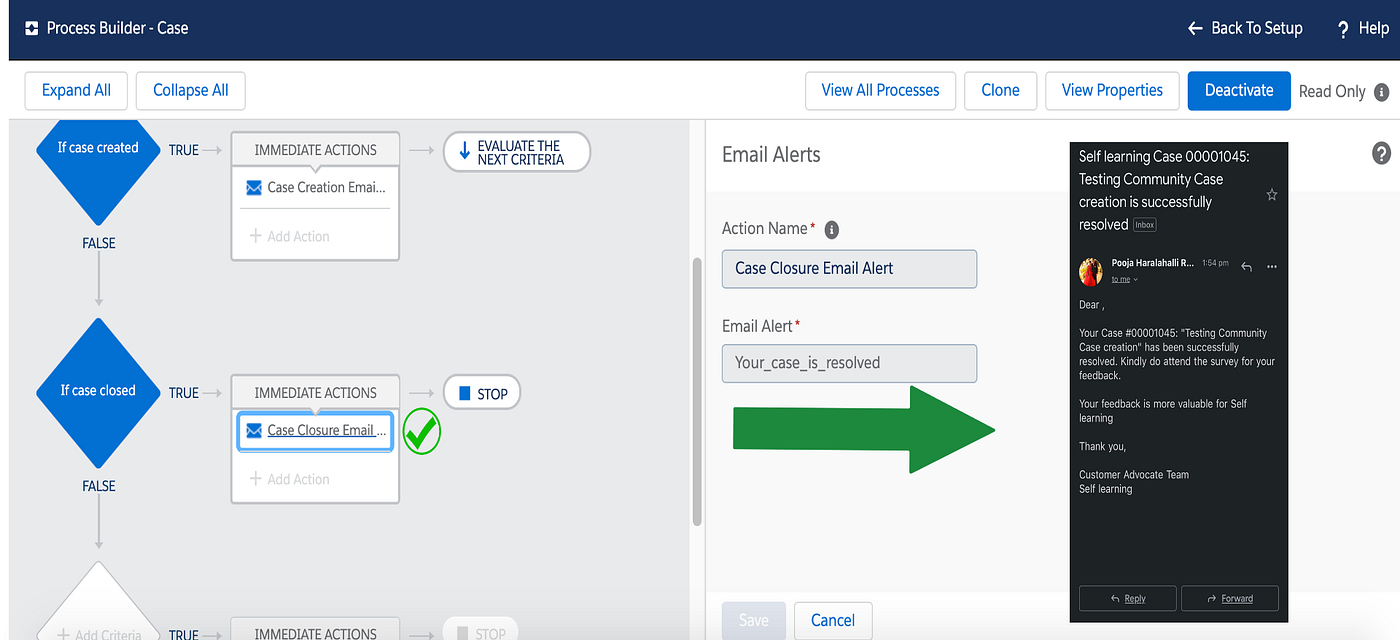Open View All Processes
This screenshot has width=1400, height=640.
point(880,90)
